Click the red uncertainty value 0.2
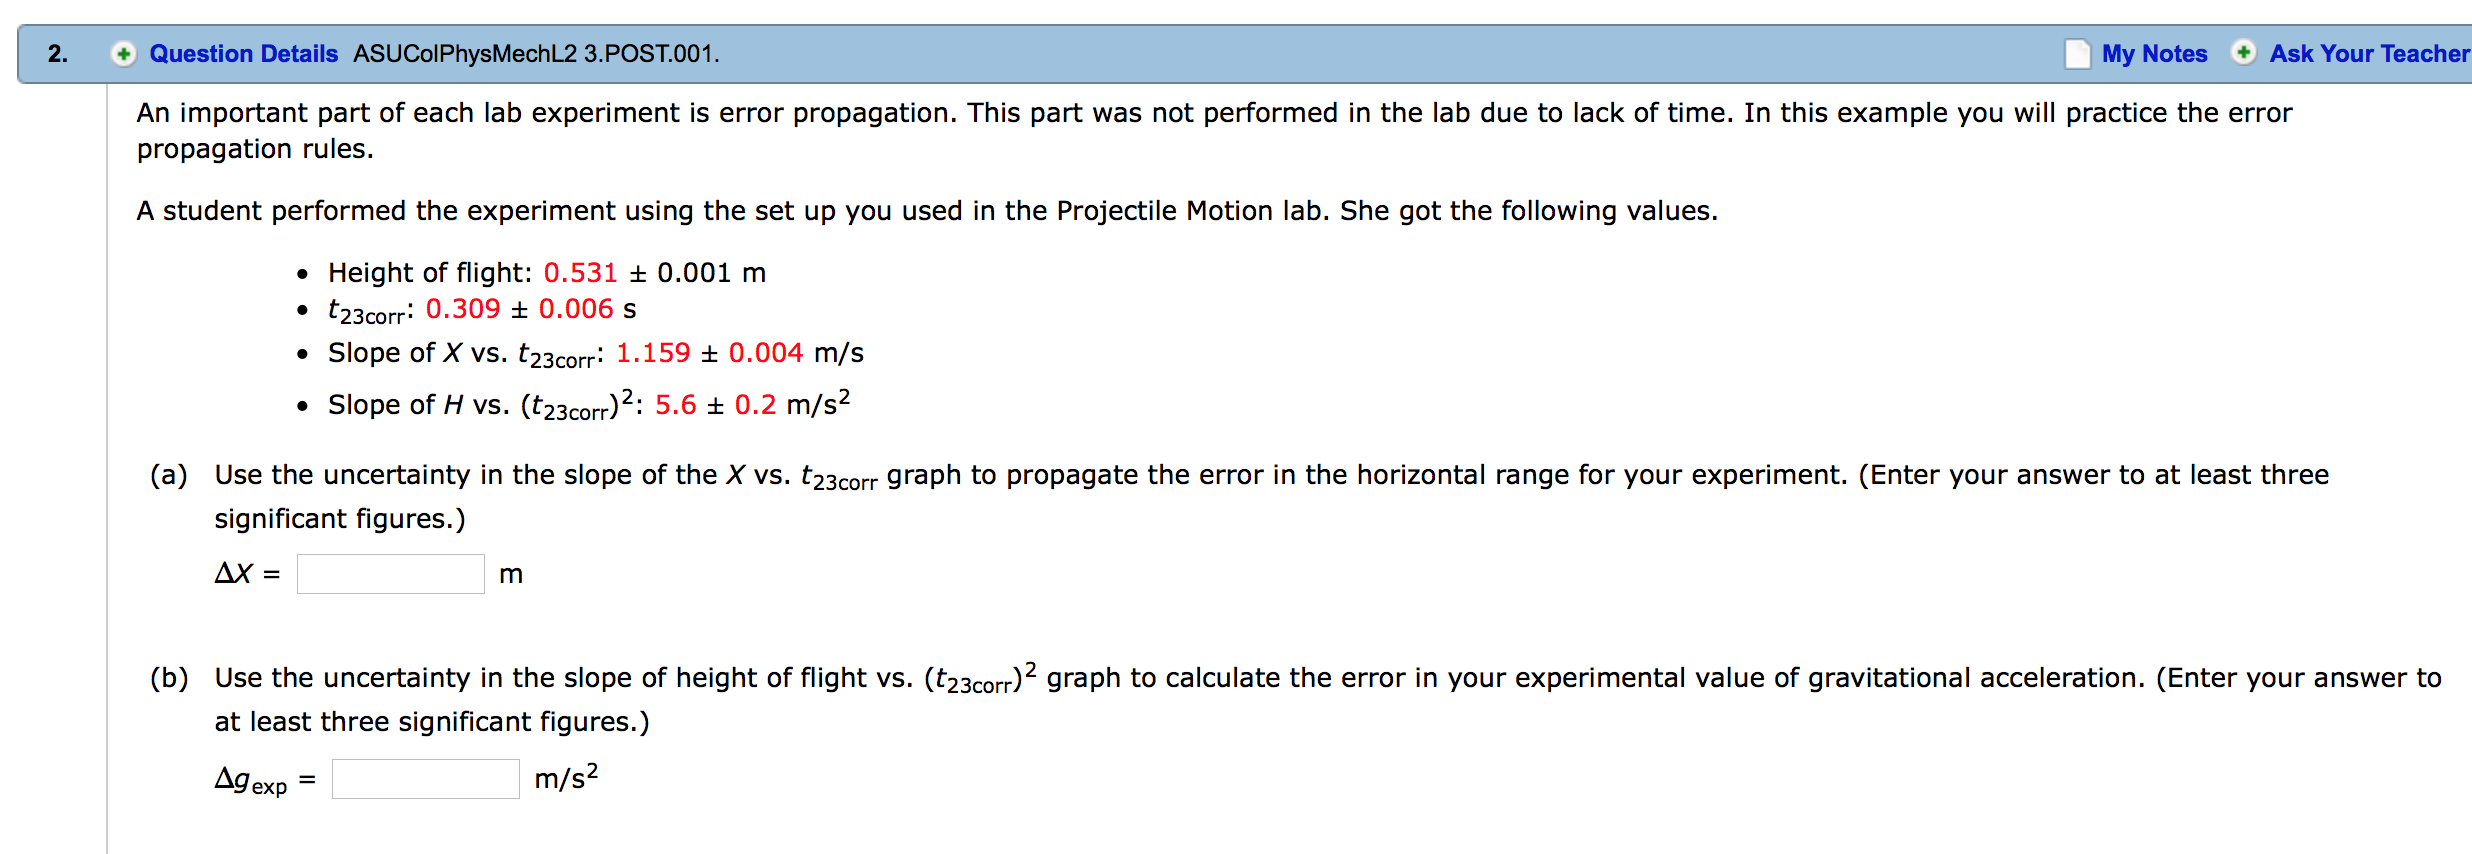Viewport: 2472px width, 854px height. click(756, 405)
